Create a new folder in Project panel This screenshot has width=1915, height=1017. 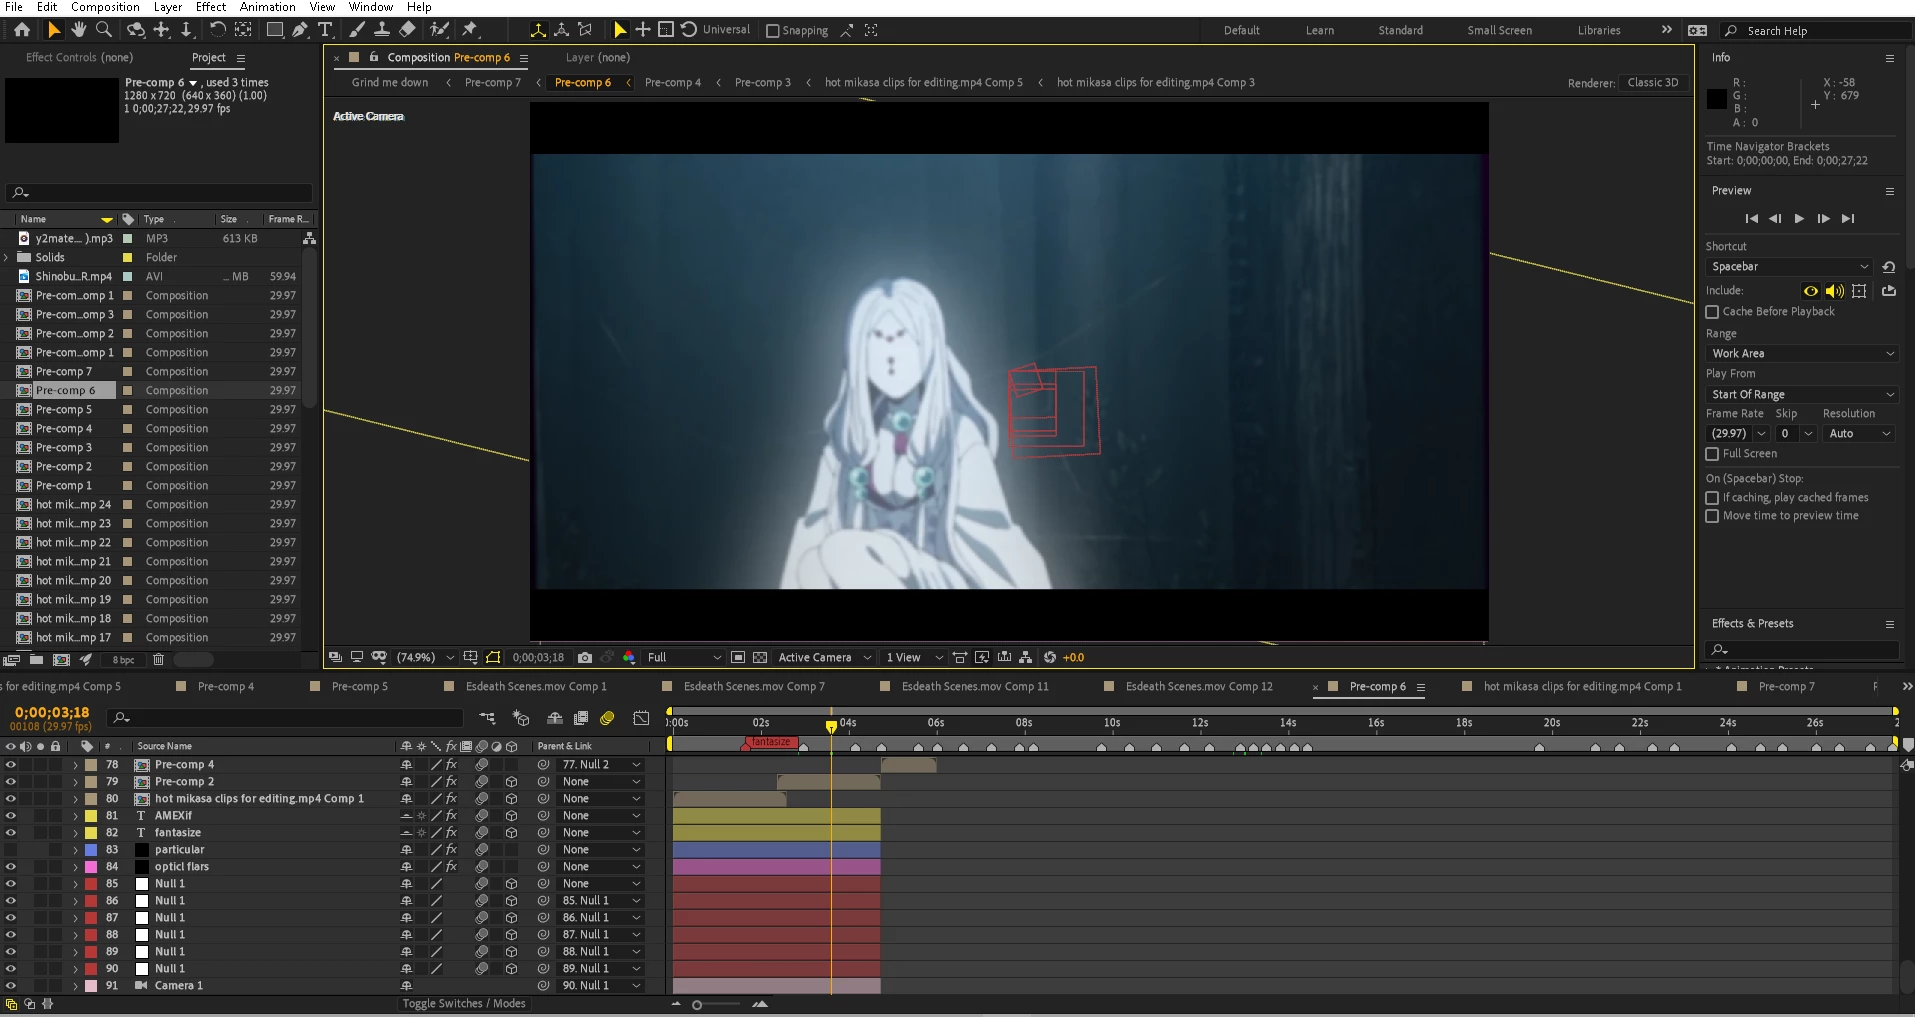tap(36, 660)
